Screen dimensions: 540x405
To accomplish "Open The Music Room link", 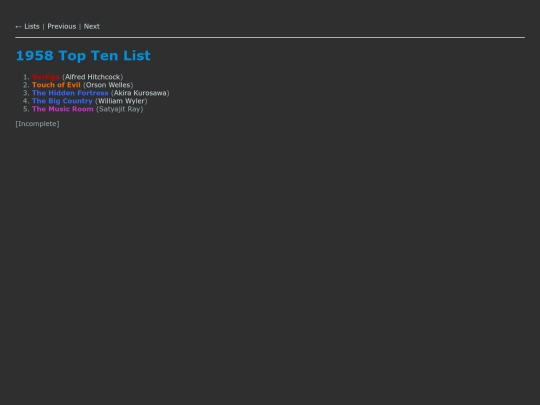I will point(63,109).
